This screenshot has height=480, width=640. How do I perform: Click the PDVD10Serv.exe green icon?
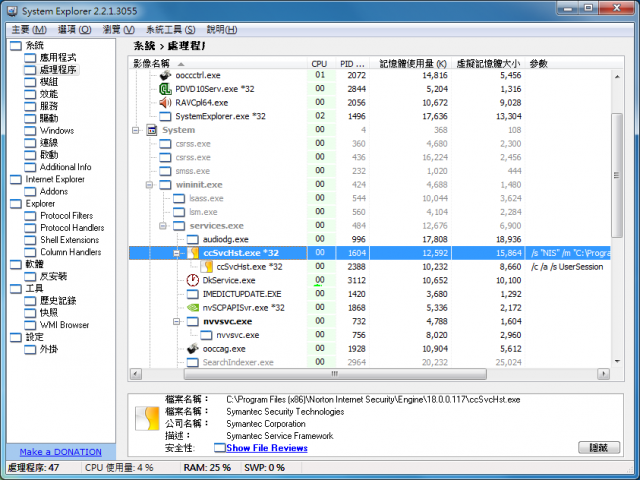pos(165,89)
